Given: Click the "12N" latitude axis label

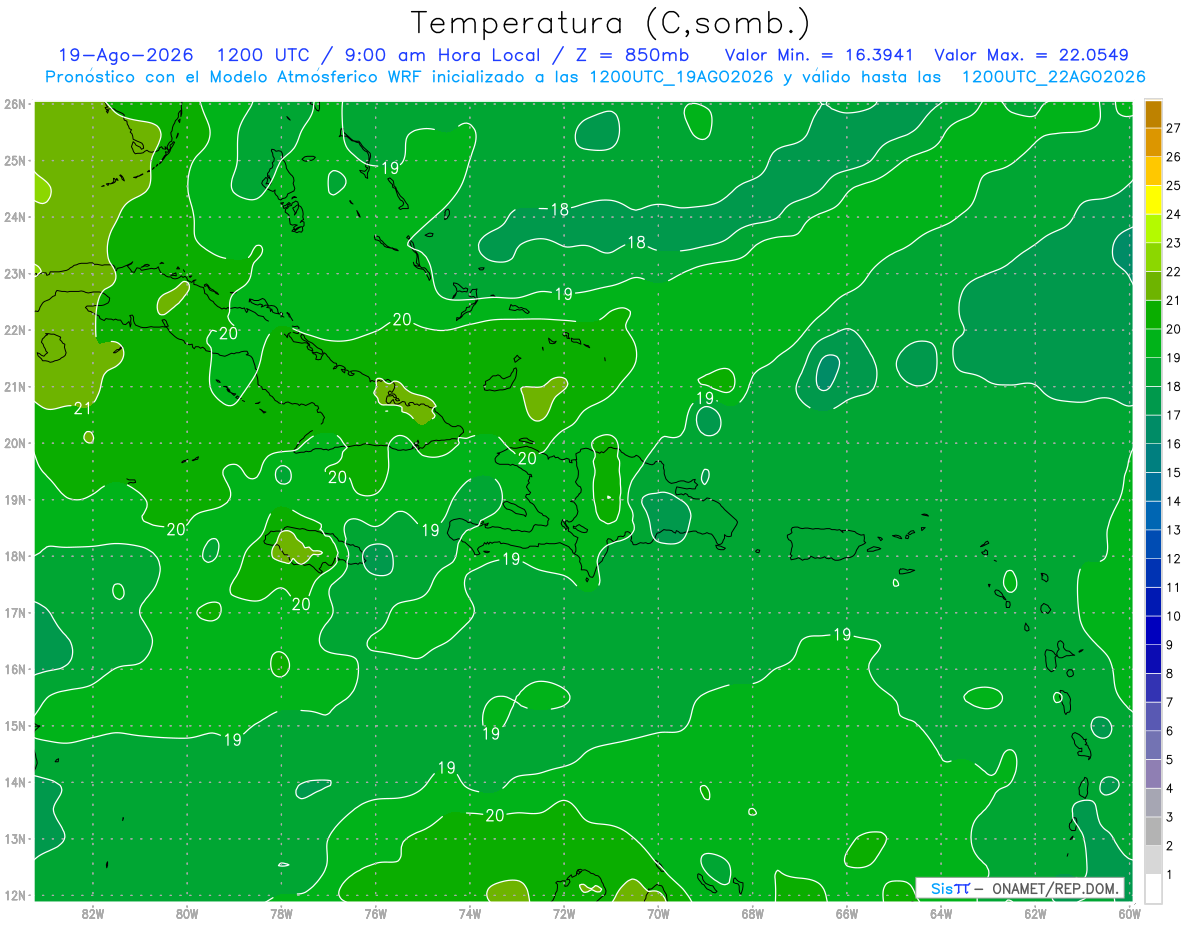Looking at the screenshot, I should coord(14,894).
